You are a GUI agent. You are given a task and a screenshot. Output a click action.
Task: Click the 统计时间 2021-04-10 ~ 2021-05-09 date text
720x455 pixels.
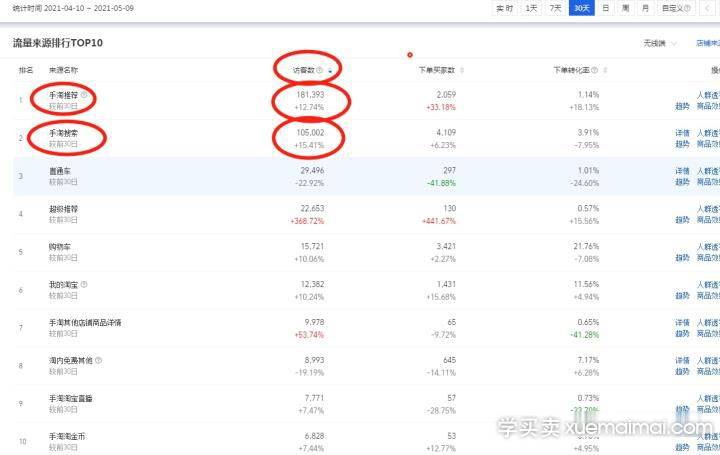[73, 8]
